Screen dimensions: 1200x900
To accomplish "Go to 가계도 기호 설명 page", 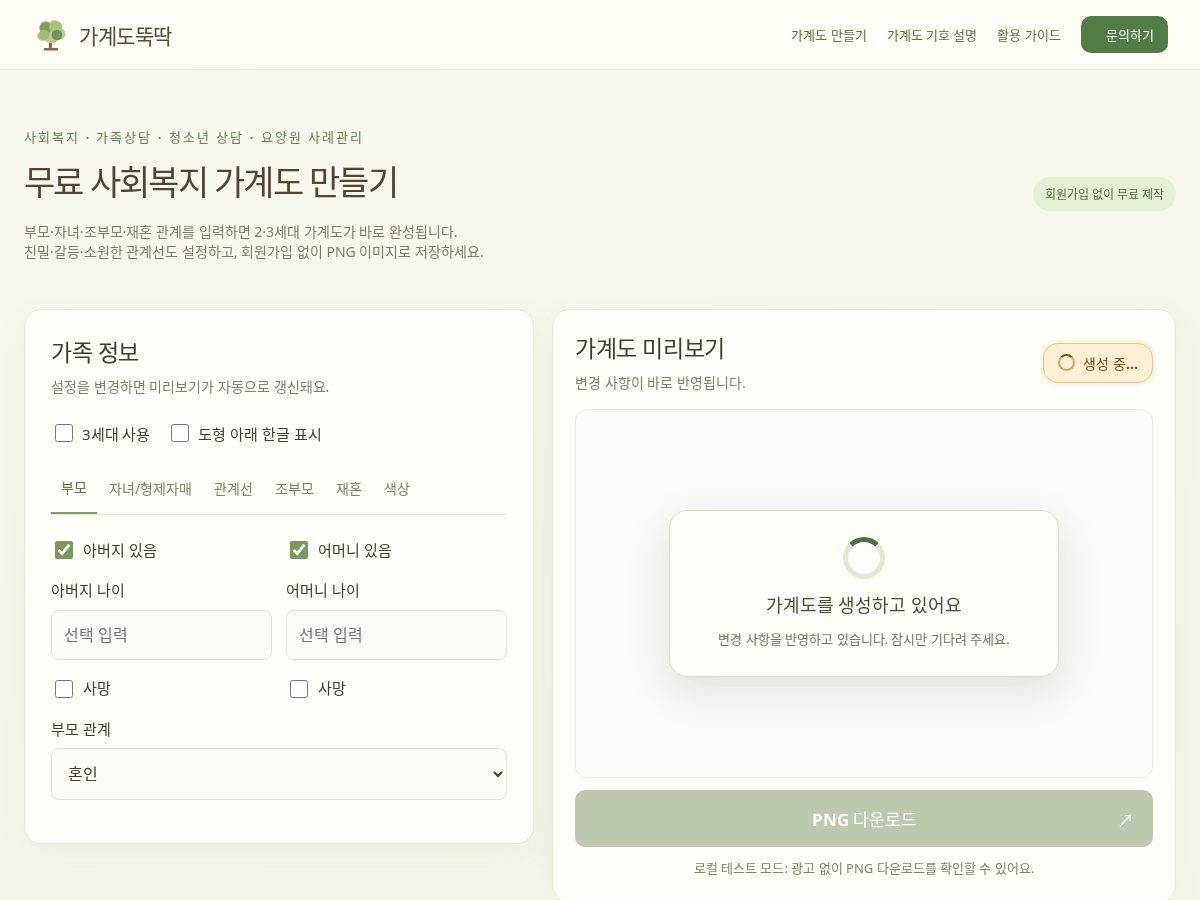I will pos(932,35).
